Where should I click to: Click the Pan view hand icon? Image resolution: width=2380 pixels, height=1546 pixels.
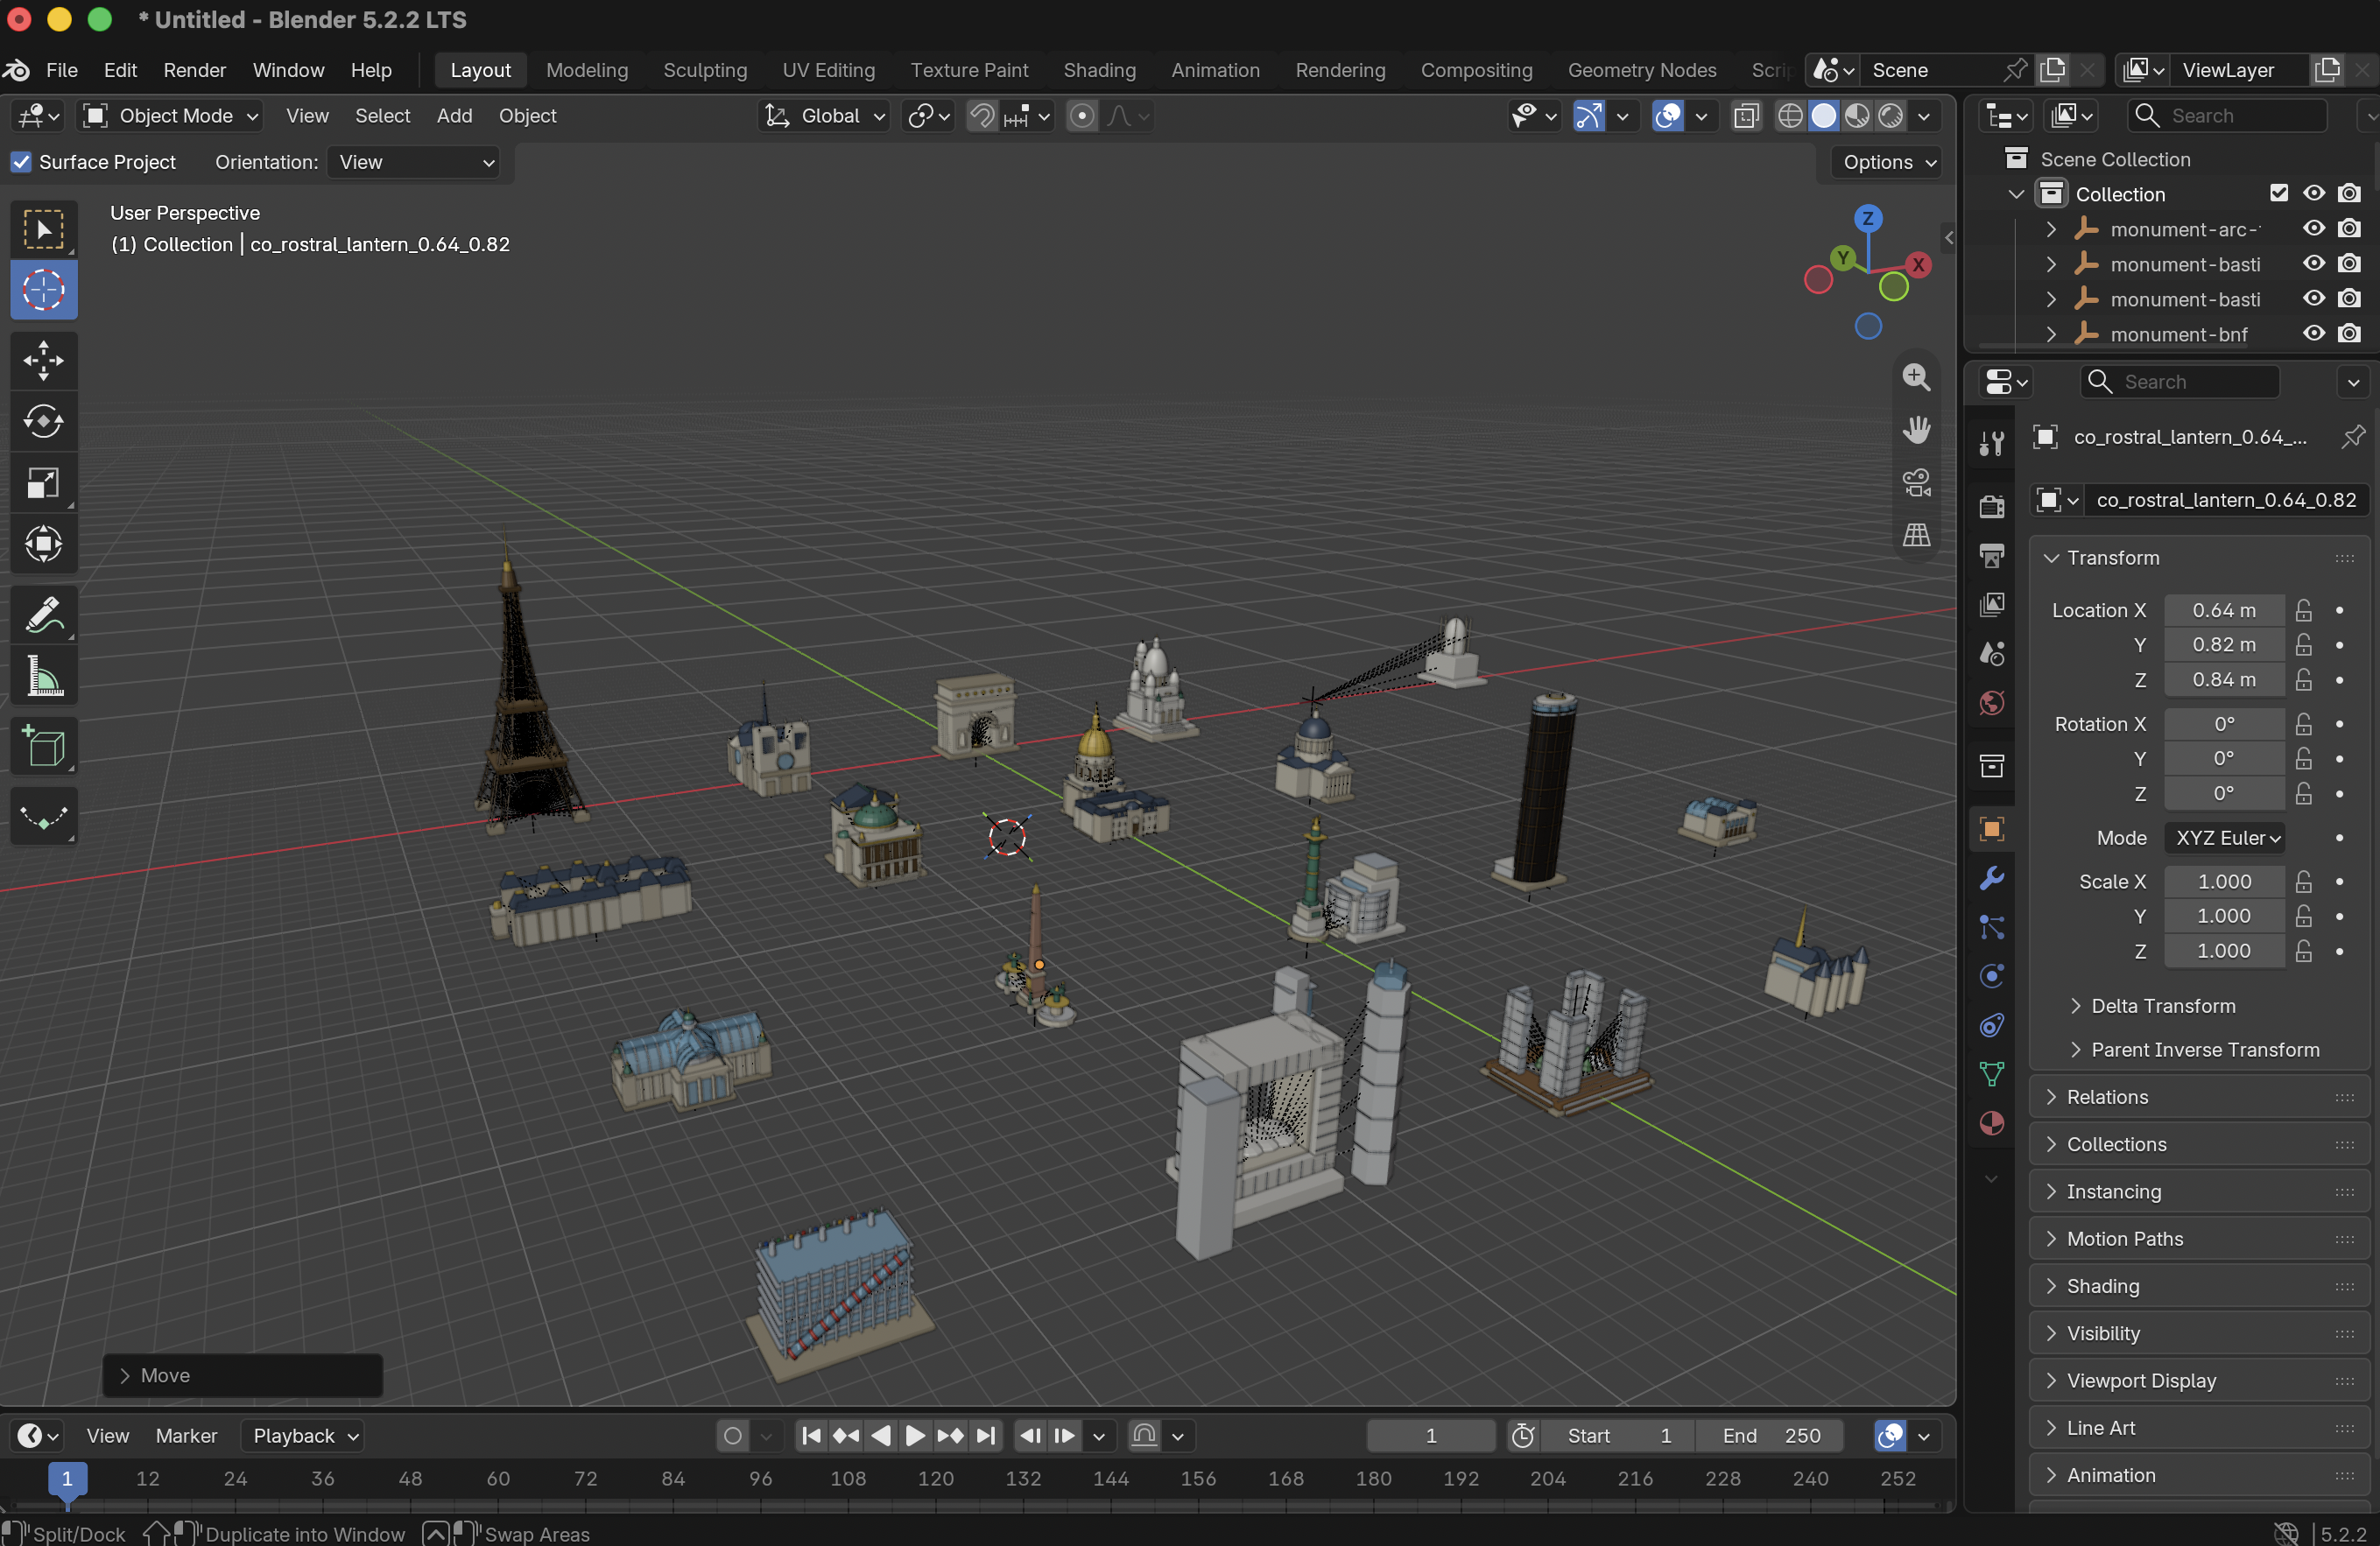pos(1916,430)
